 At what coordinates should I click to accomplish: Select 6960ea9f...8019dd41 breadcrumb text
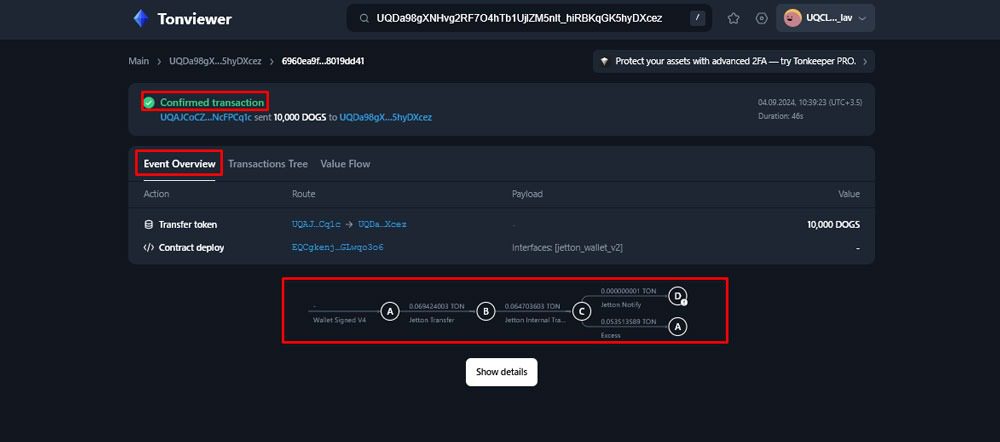[x=323, y=61]
